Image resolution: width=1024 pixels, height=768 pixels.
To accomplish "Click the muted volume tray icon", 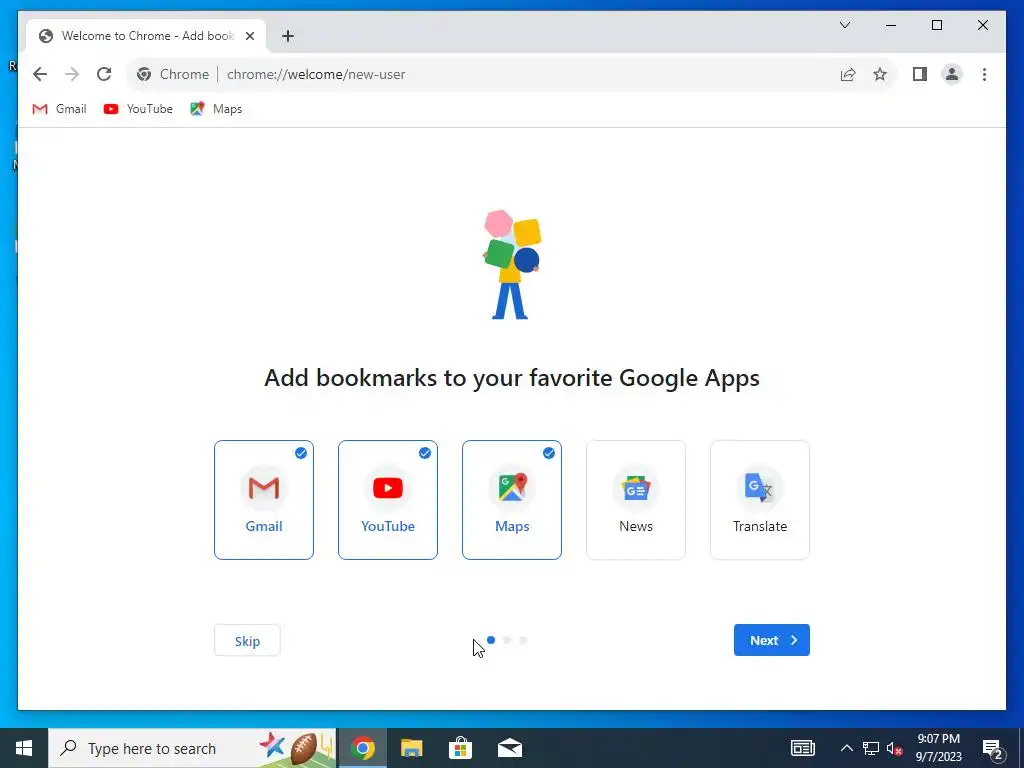I will [x=894, y=748].
